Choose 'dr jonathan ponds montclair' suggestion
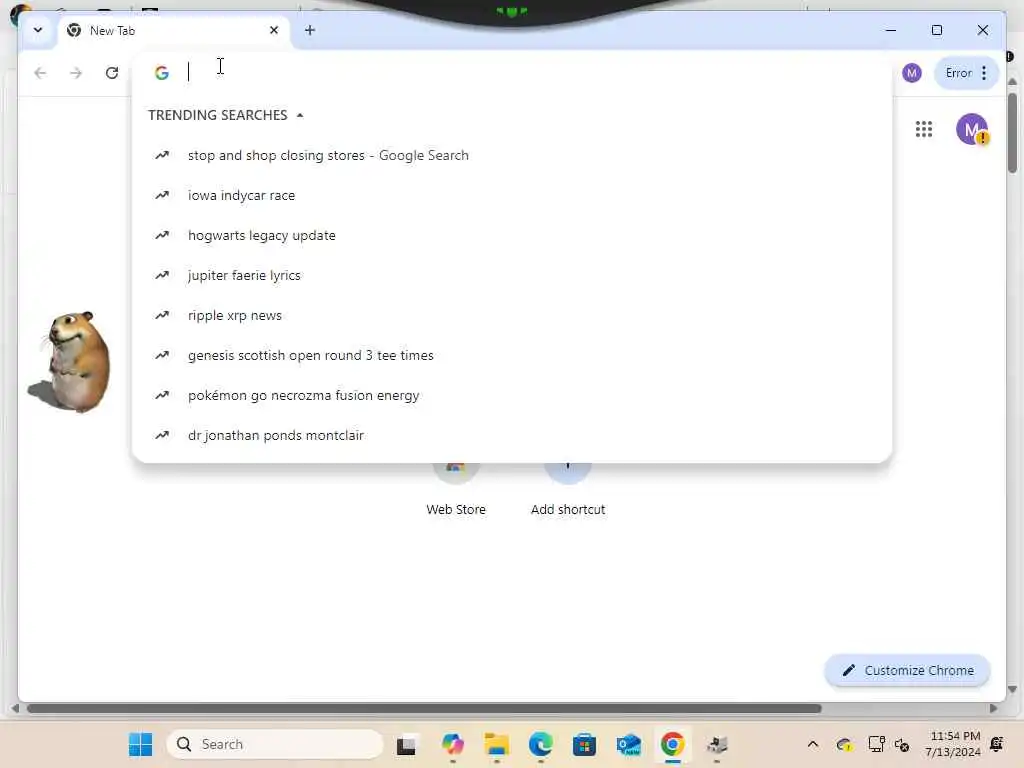The height and width of the screenshot is (768, 1024). coord(512,435)
